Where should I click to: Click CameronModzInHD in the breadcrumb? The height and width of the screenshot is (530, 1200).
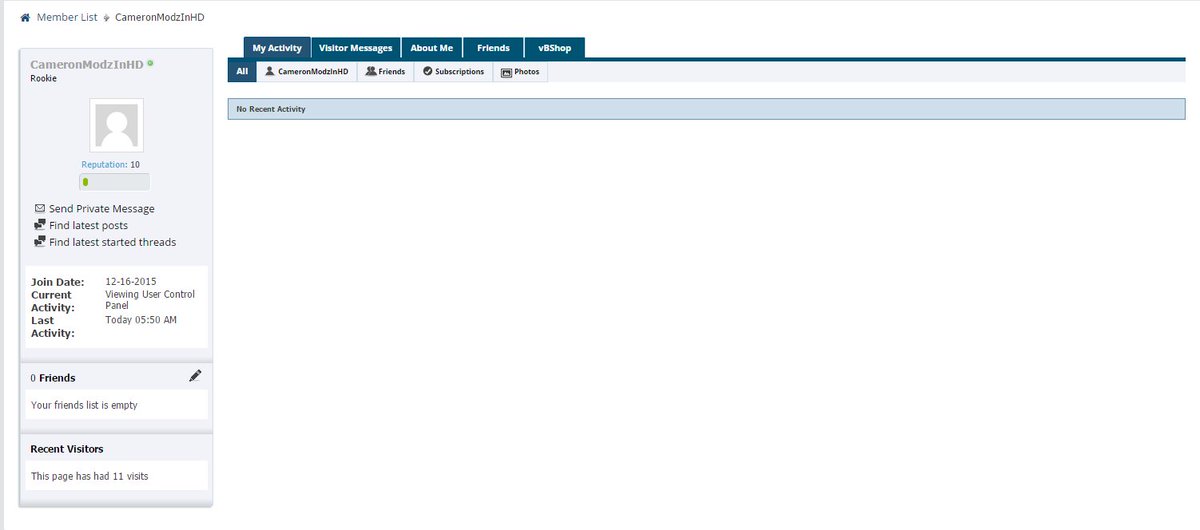coord(160,18)
